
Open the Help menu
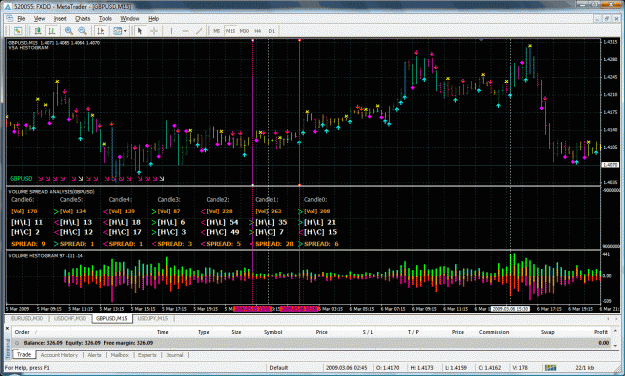pyautogui.click(x=153, y=18)
